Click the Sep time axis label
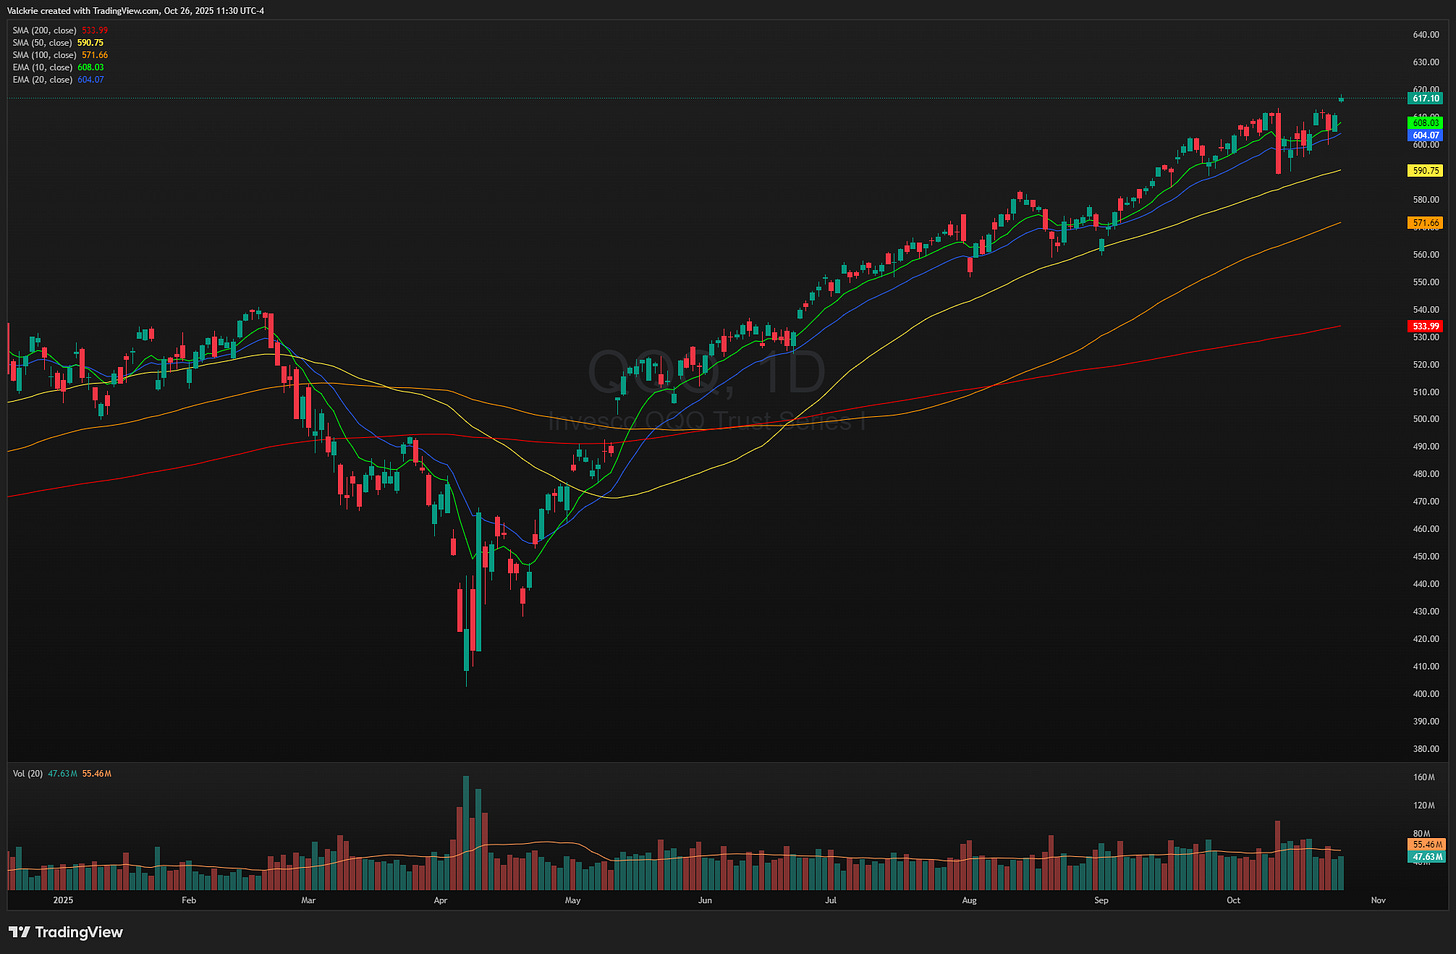The height and width of the screenshot is (954, 1456). coord(1101,900)
